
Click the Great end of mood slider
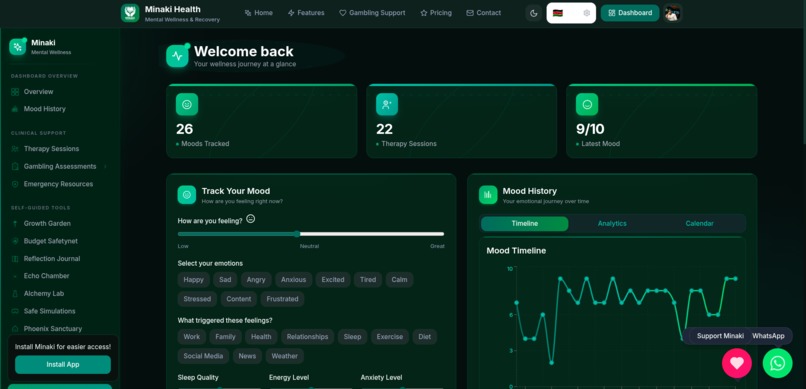click(x=437, y=246)
